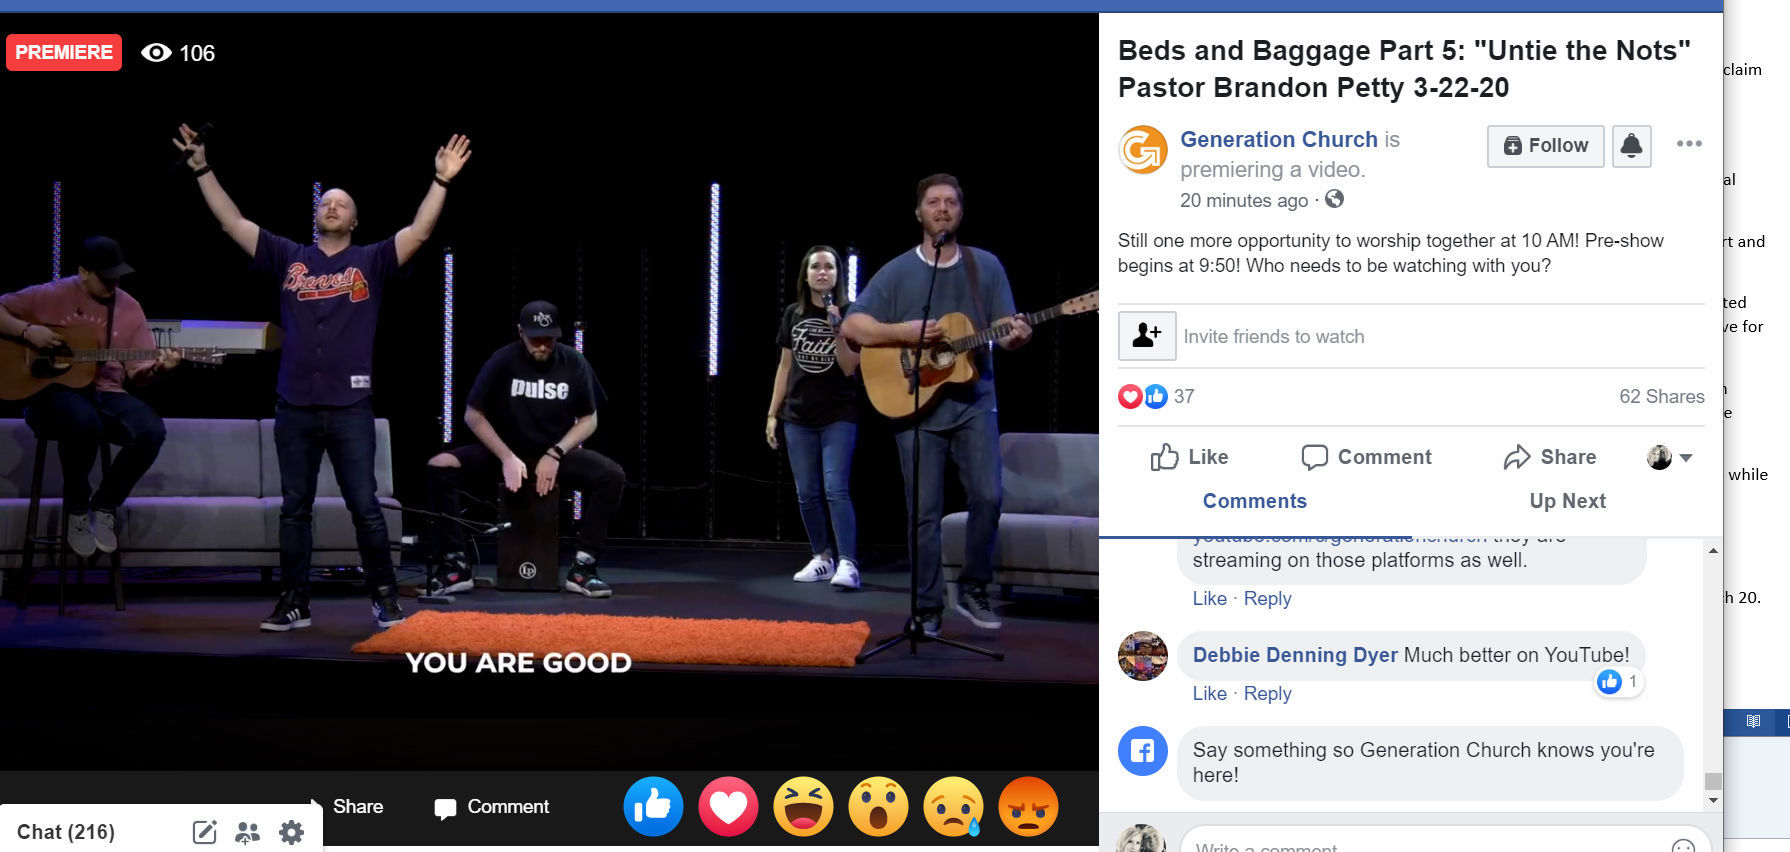Viewport: 1790px width, 852px height.
Task: Click the Facebook logo beside prompt message
Action: tap(1142, 751)
